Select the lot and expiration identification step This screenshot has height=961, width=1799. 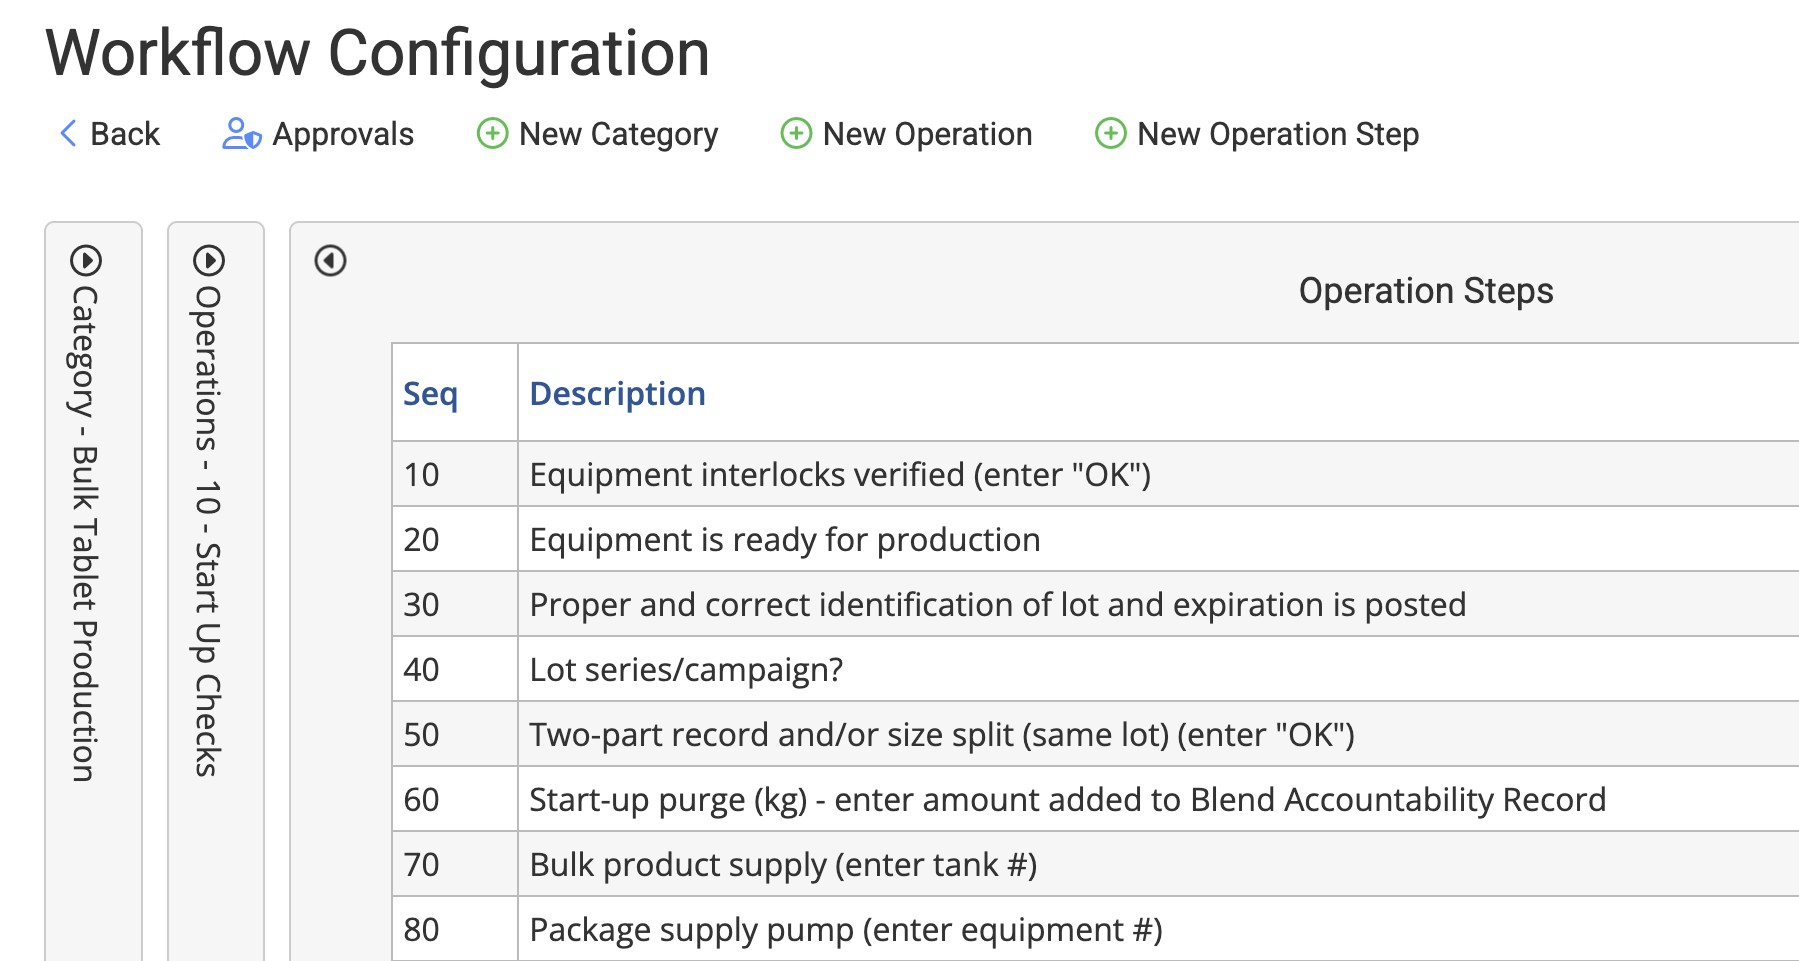[997, 605]
